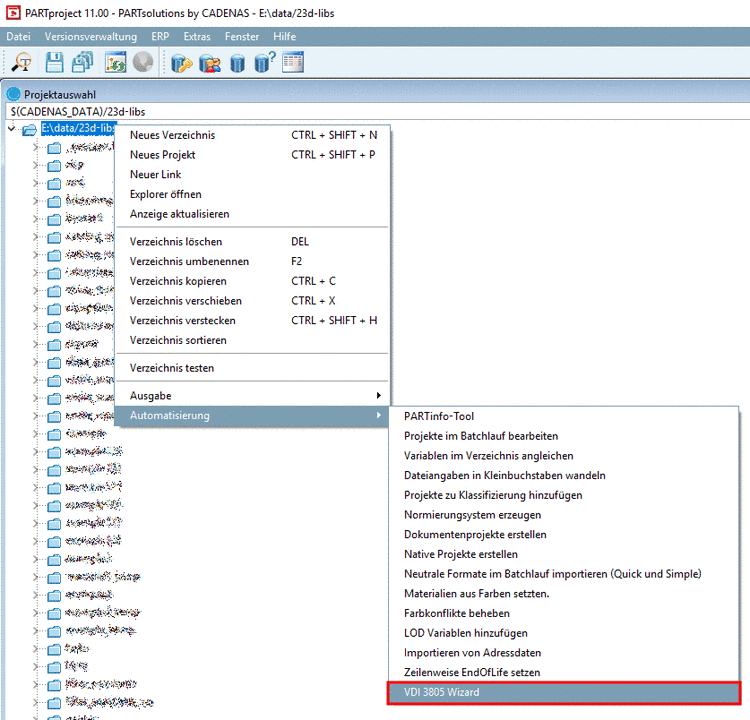Viewport: 750px width, 720px height.
Task: Click the single floppy disk save icon
Action: pos(54,62)
